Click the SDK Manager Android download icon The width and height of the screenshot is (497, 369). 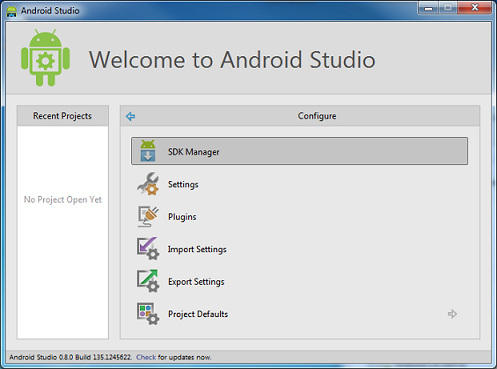[x=148, y=151]
